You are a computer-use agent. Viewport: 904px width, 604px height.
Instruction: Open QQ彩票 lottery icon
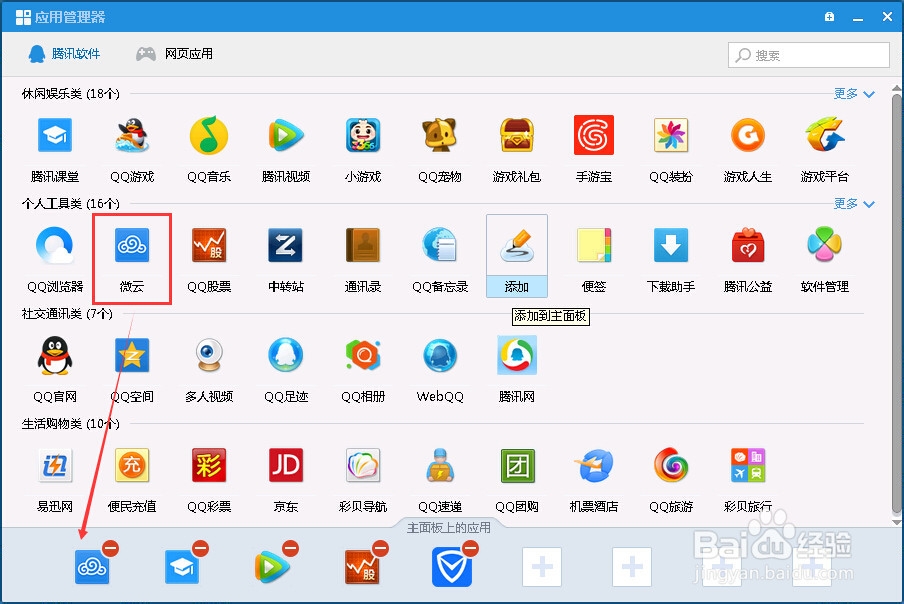209,466
